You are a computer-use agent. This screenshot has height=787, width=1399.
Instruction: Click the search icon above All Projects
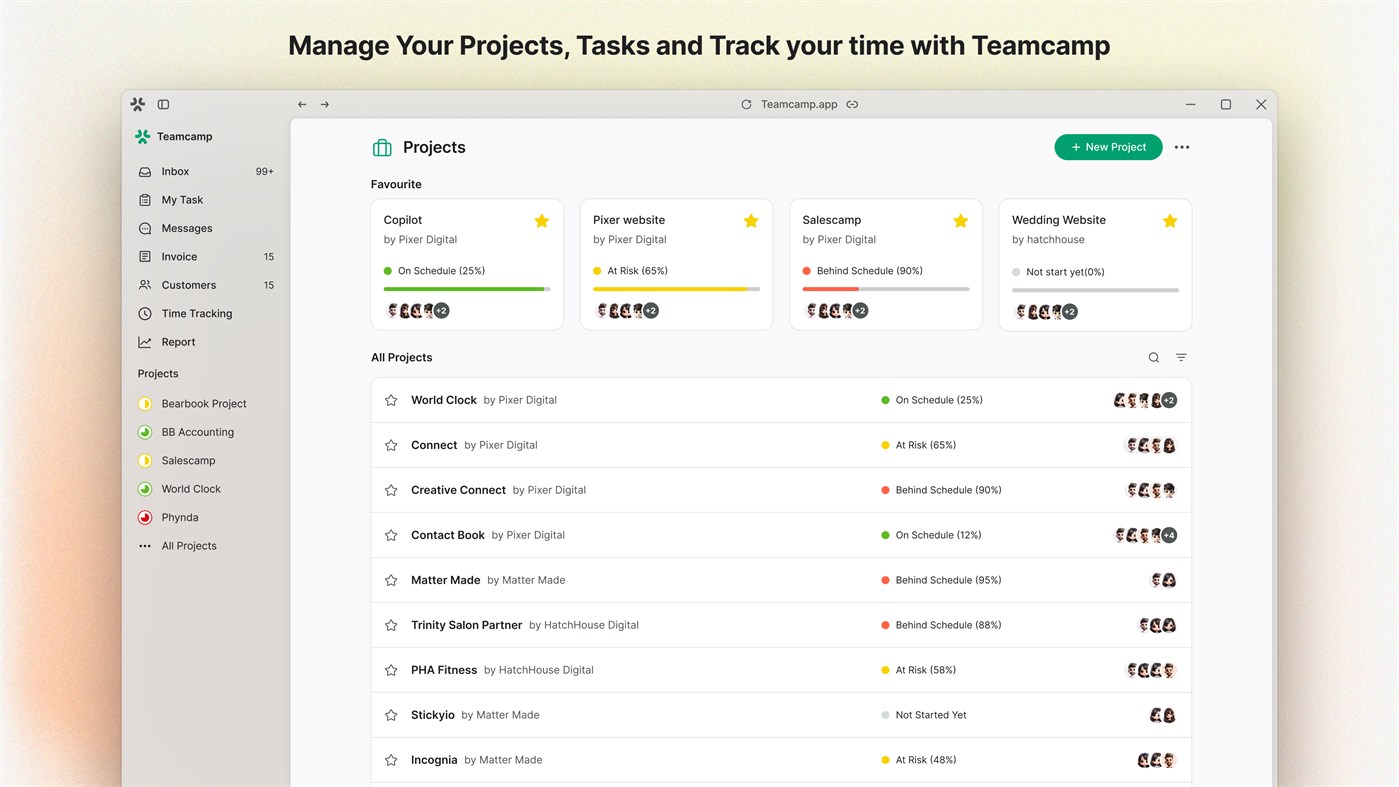click(1152, 357)
